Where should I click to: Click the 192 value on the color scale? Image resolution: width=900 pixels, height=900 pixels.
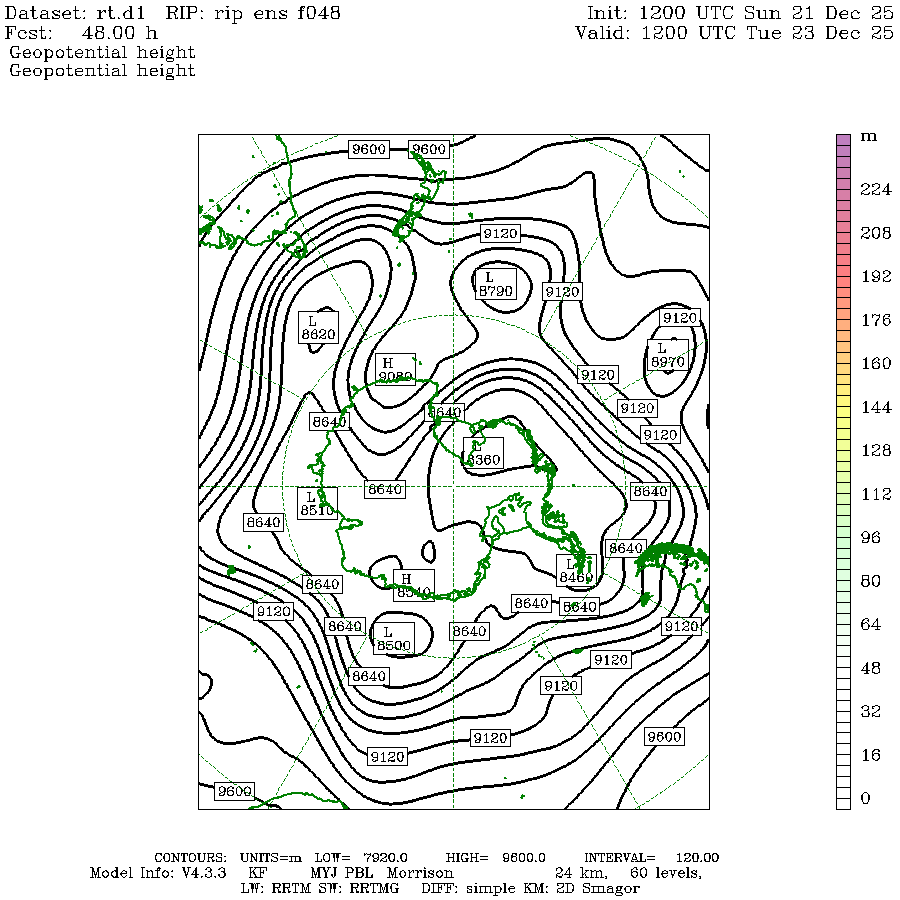click(876, 276)
